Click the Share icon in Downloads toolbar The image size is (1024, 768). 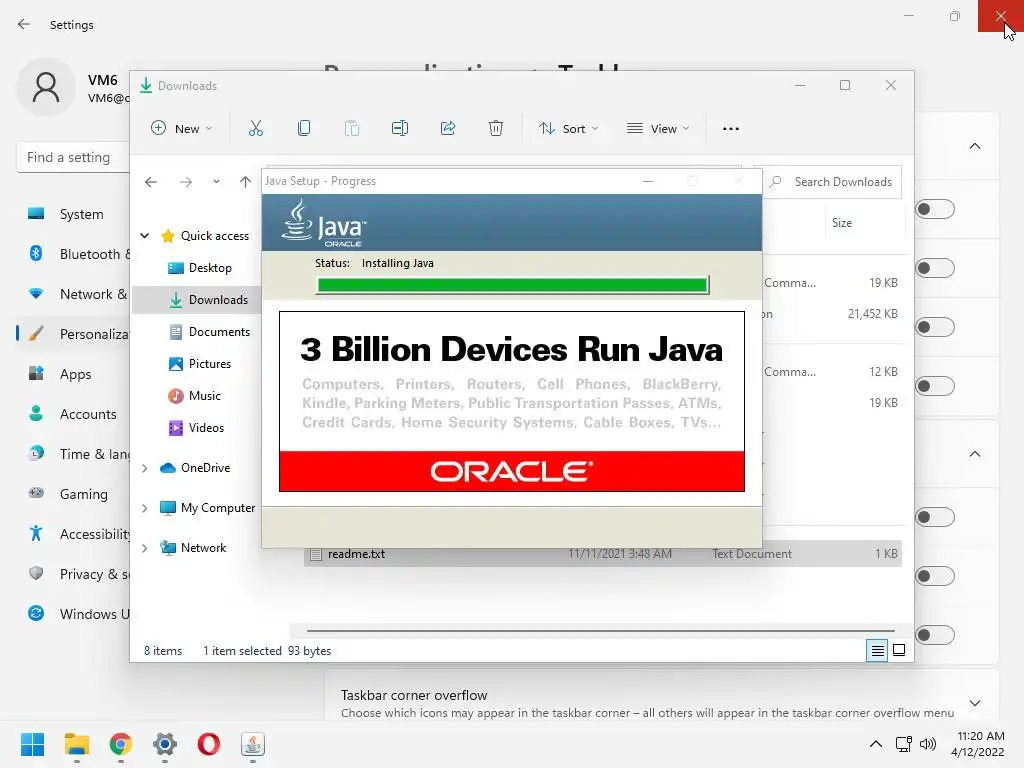(x=448, y=129)
